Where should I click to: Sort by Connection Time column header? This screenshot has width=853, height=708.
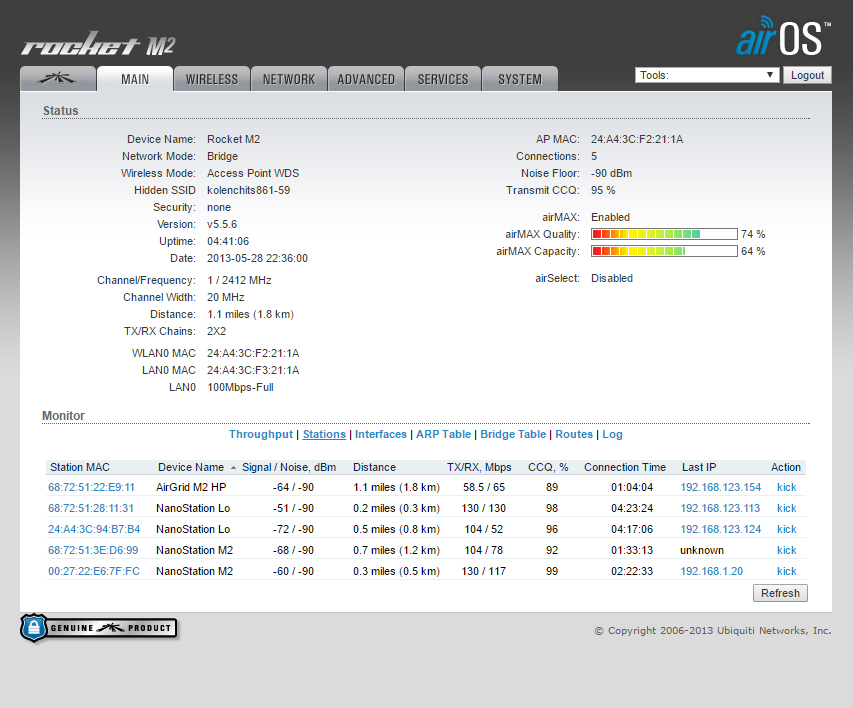pos(625,467)
